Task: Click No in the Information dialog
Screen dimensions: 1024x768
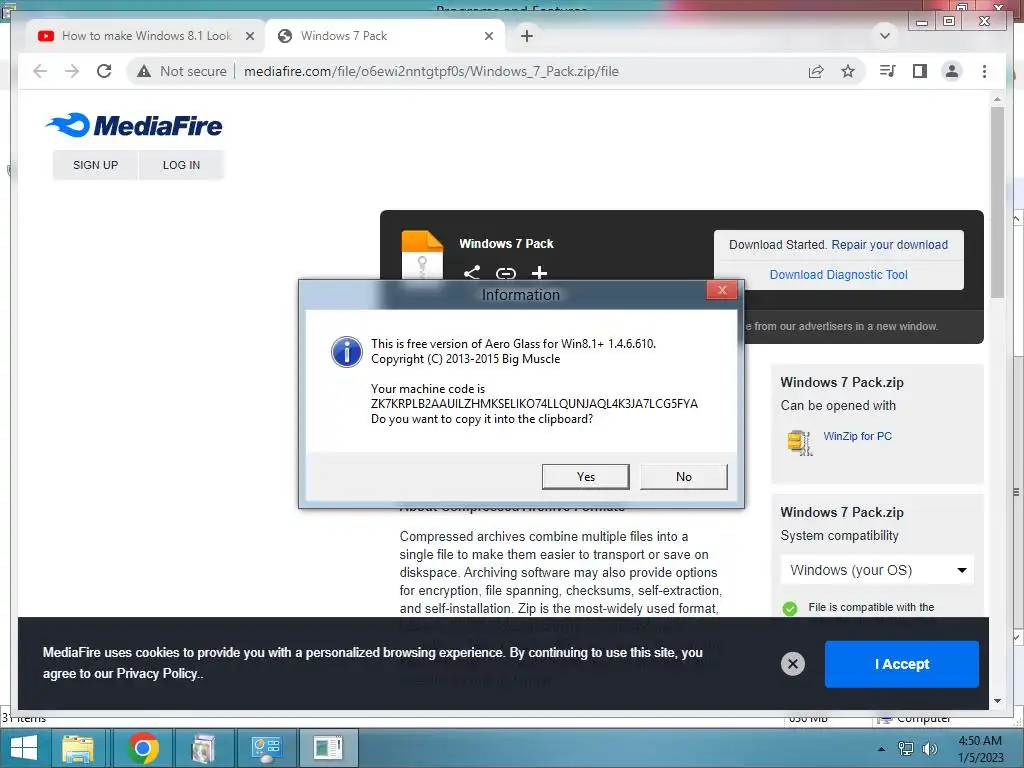Action: click(x=684, y=477)
